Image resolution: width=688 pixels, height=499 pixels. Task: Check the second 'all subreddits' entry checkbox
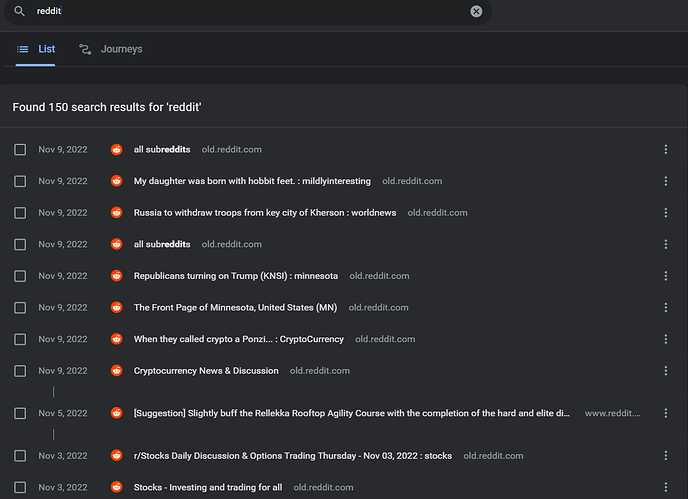click(20, 244)
